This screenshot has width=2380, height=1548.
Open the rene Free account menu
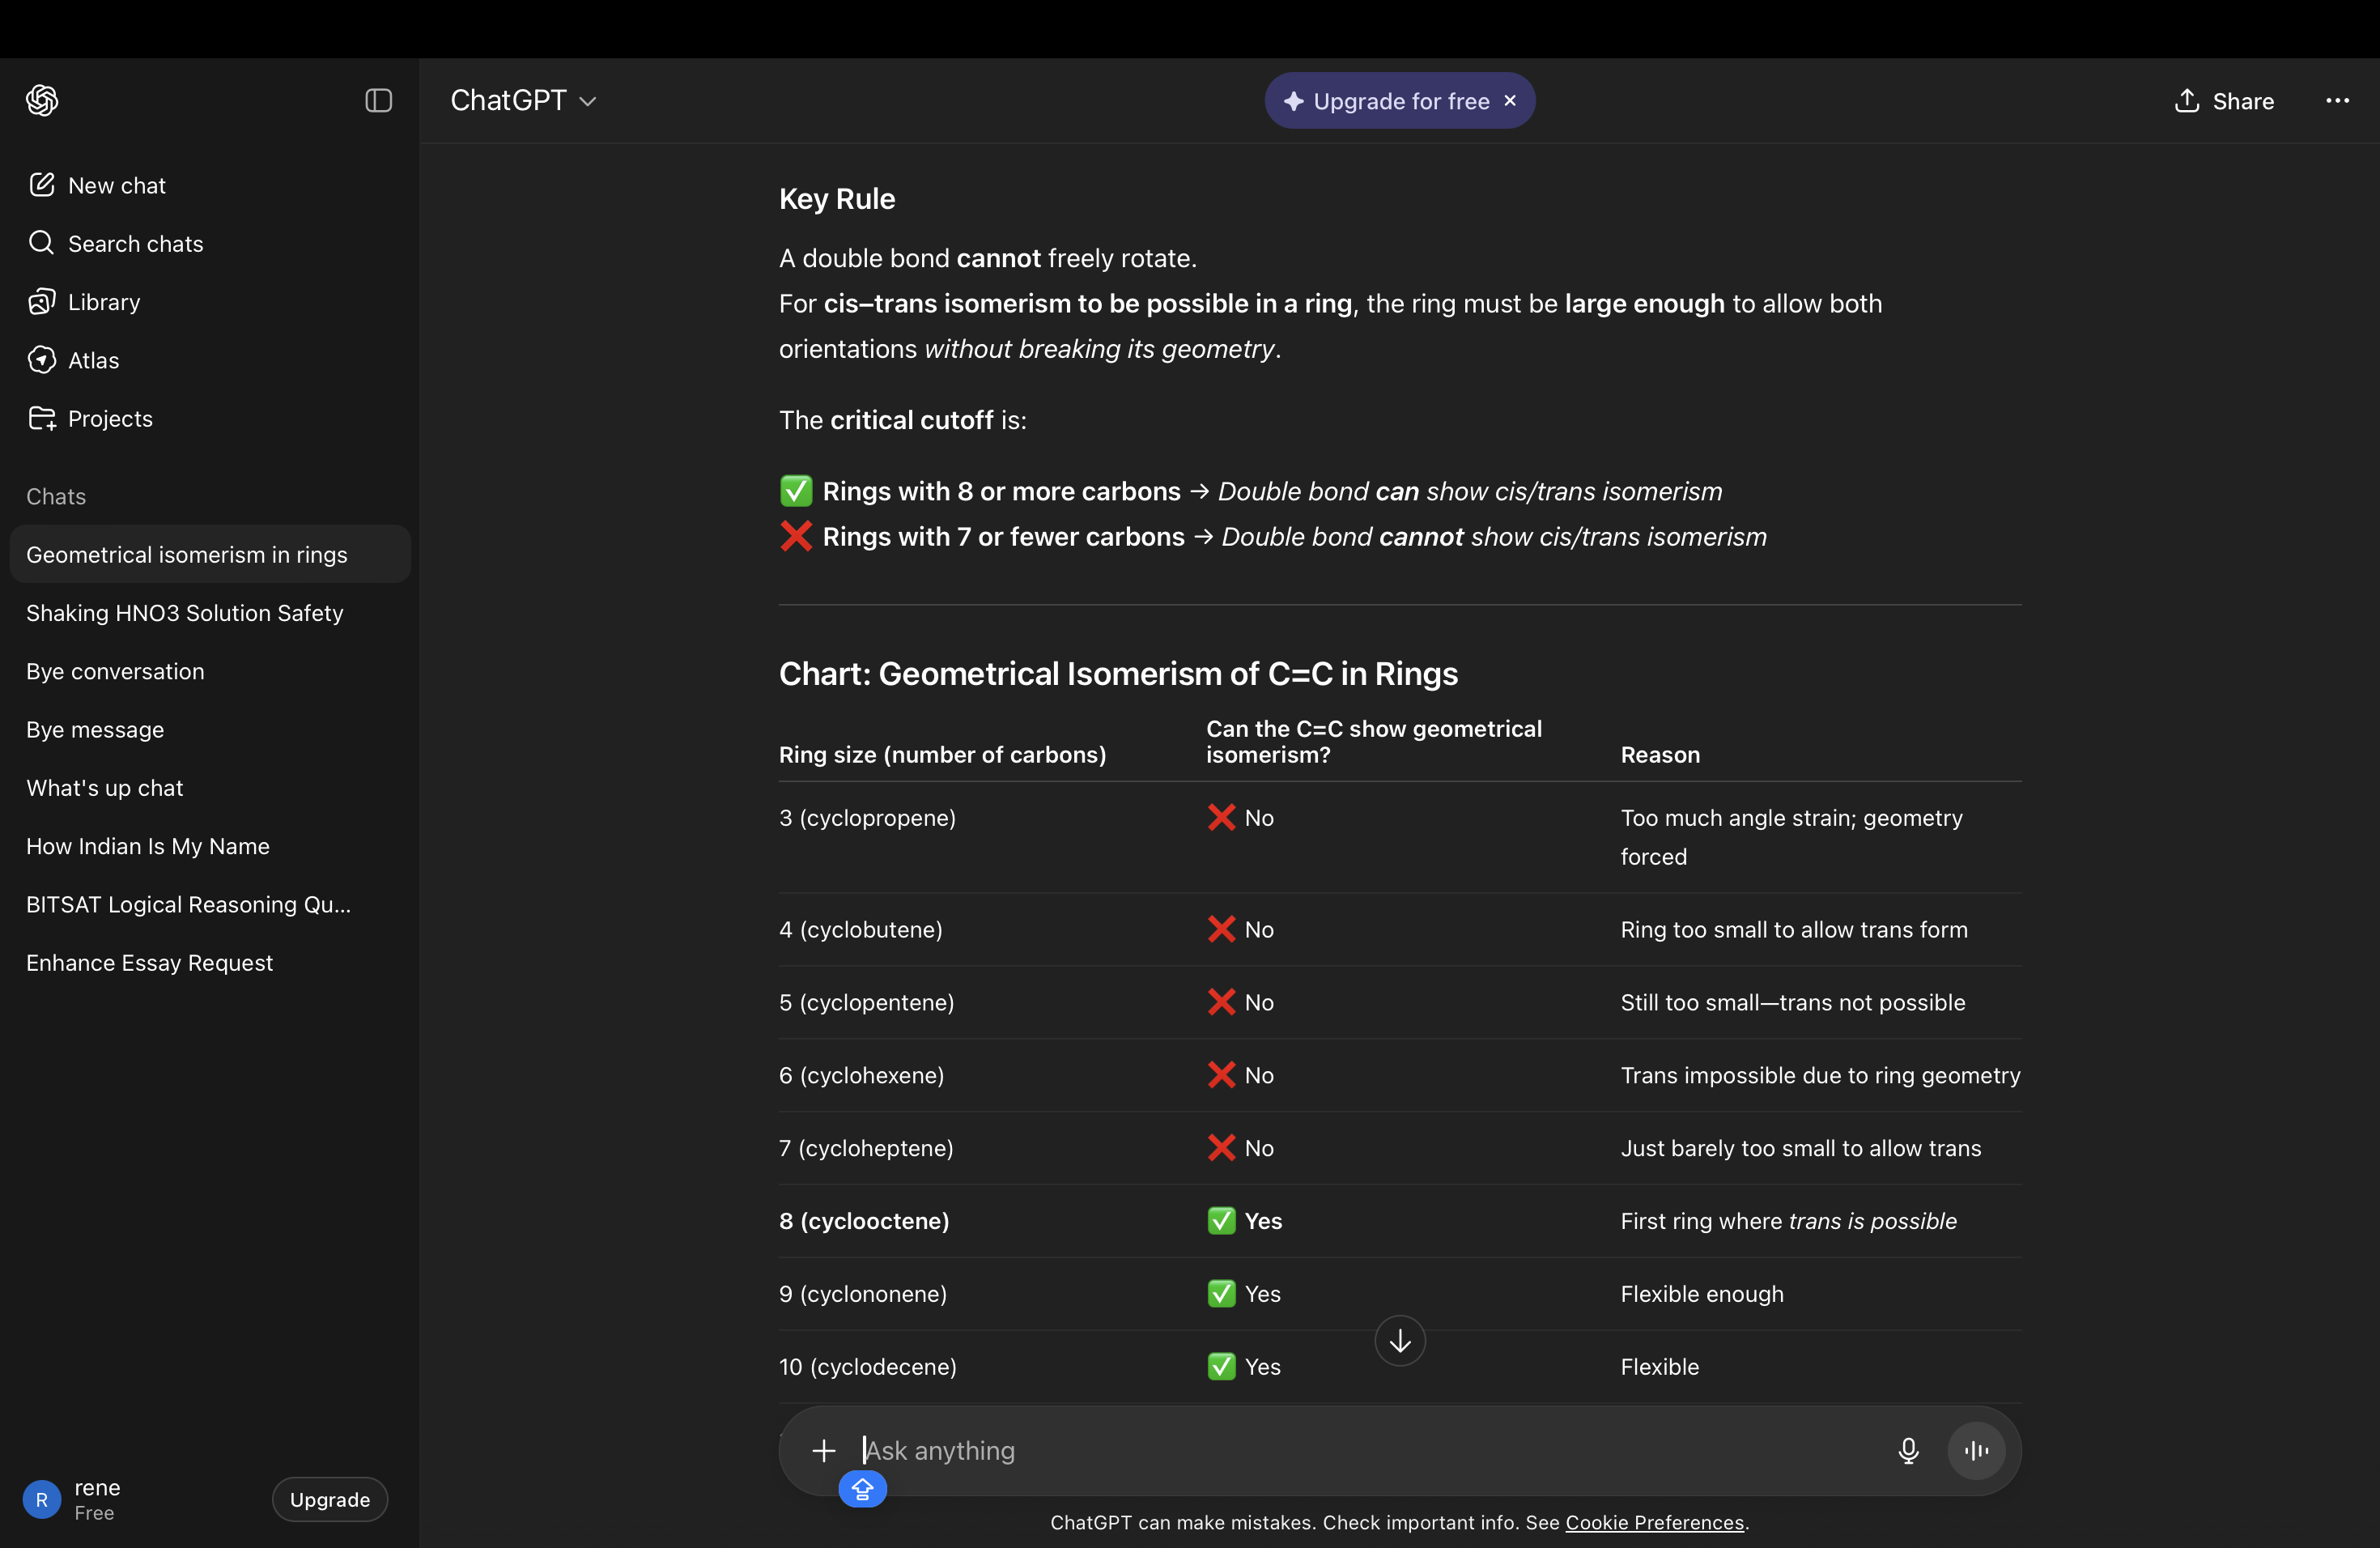tap(97, 1498)
